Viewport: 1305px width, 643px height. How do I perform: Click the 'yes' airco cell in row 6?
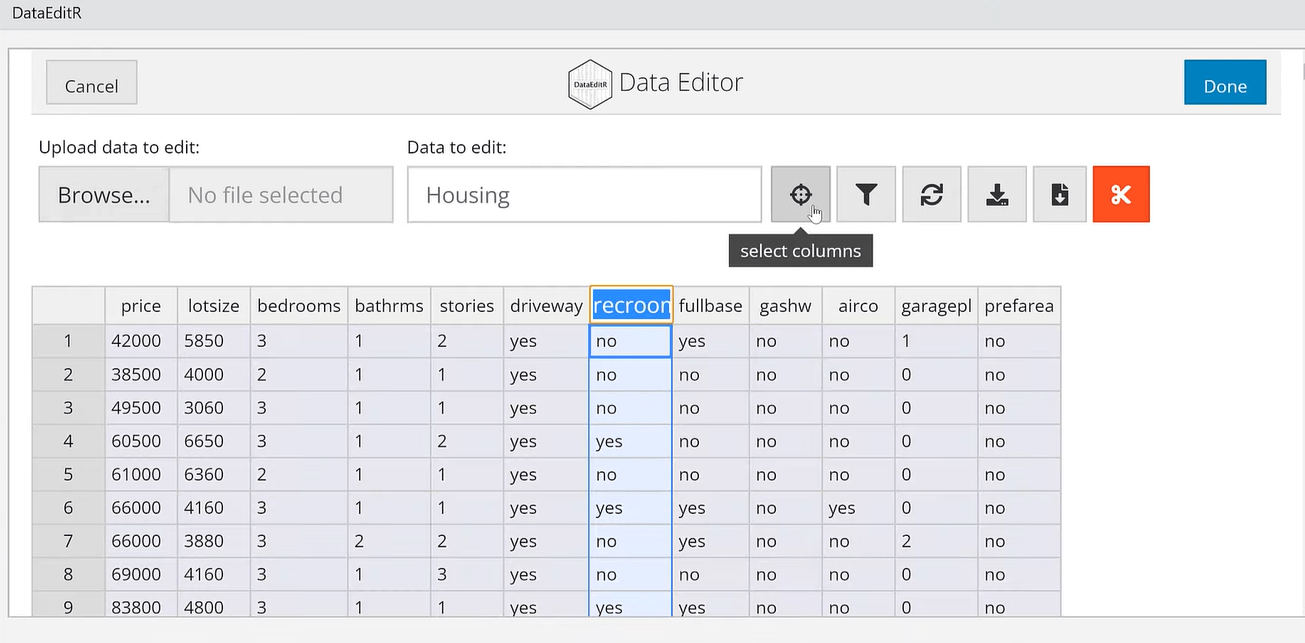click(x=858, y=508)
